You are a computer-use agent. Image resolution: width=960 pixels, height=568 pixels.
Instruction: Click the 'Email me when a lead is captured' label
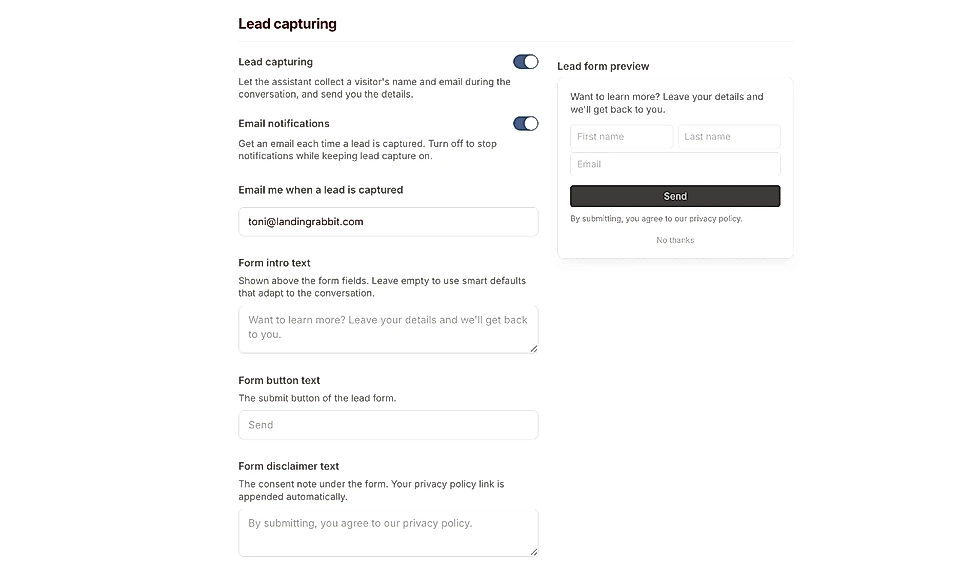[x=321, y=190]
